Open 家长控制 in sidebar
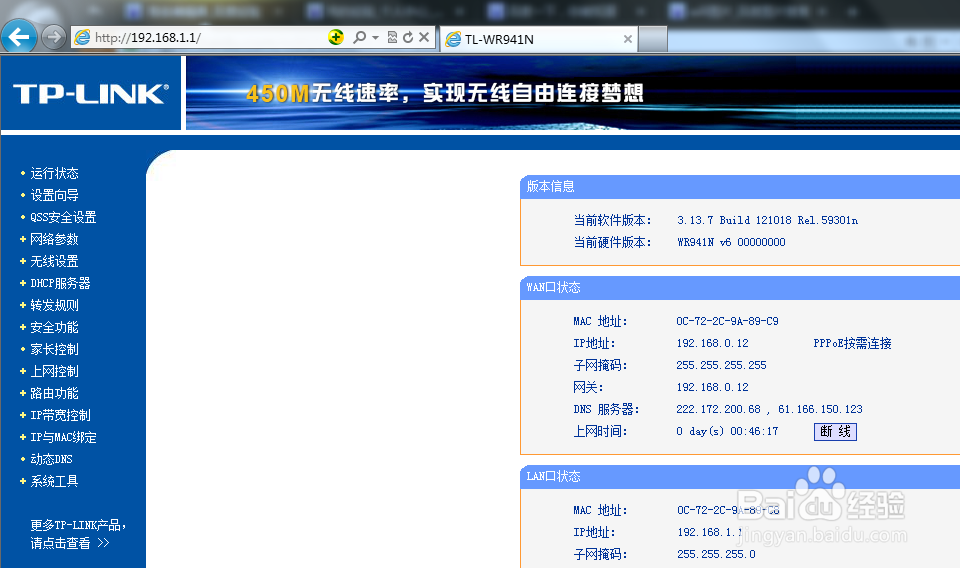This screenshot has height=568, width=960. (x=54, y=349)
